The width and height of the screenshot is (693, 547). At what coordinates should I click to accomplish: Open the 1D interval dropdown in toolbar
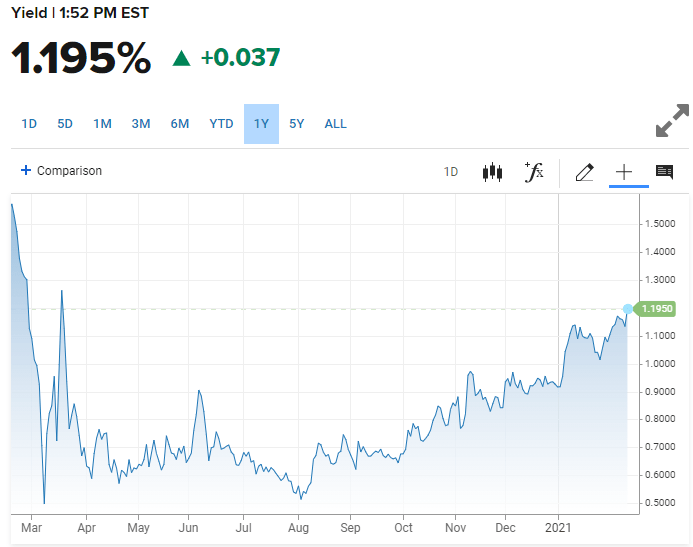click(x=451, y=172)
